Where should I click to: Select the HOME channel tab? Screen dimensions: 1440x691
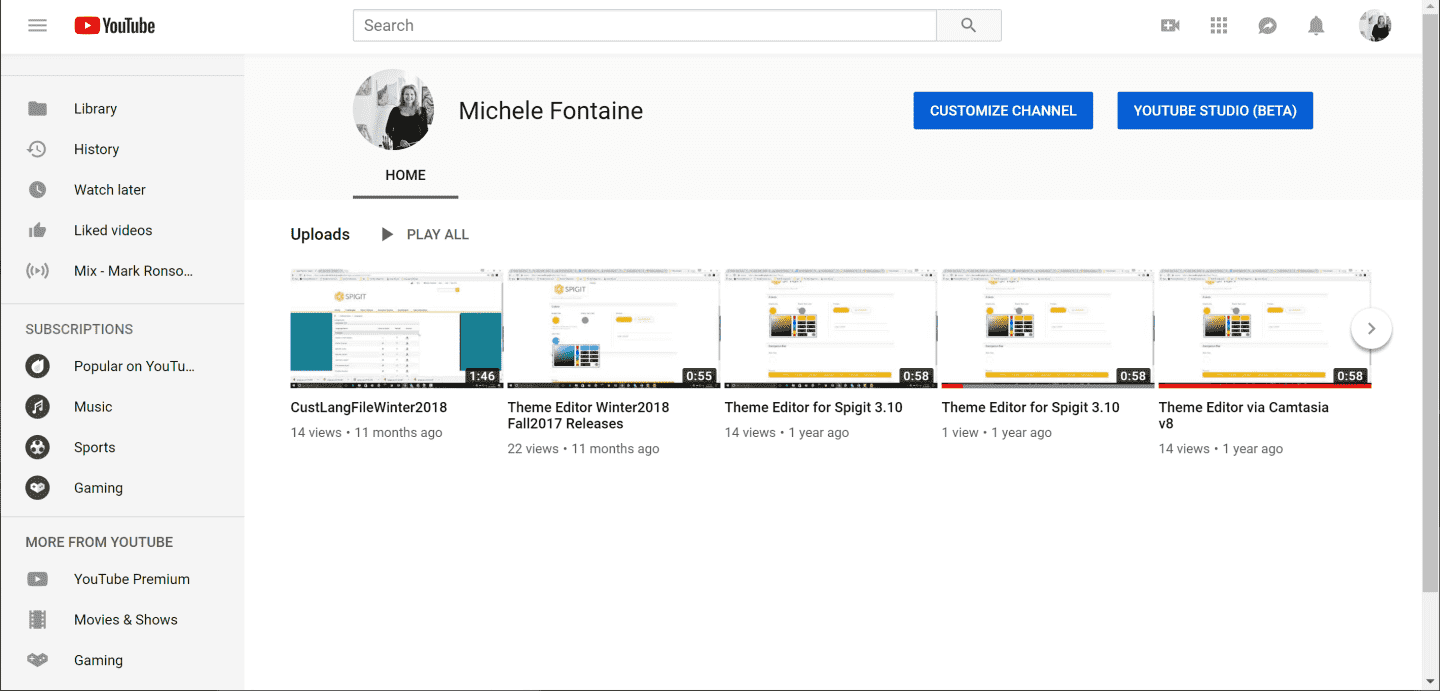405,175
